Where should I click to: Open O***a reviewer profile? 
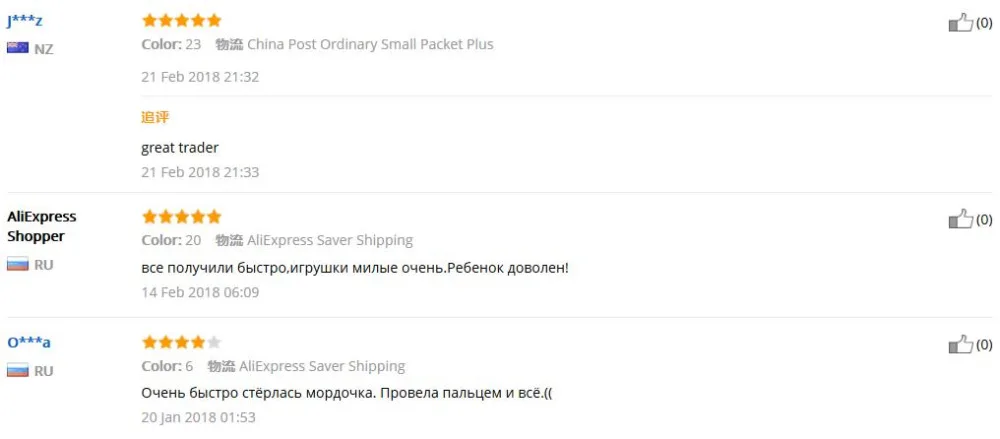tap(29, 343)
